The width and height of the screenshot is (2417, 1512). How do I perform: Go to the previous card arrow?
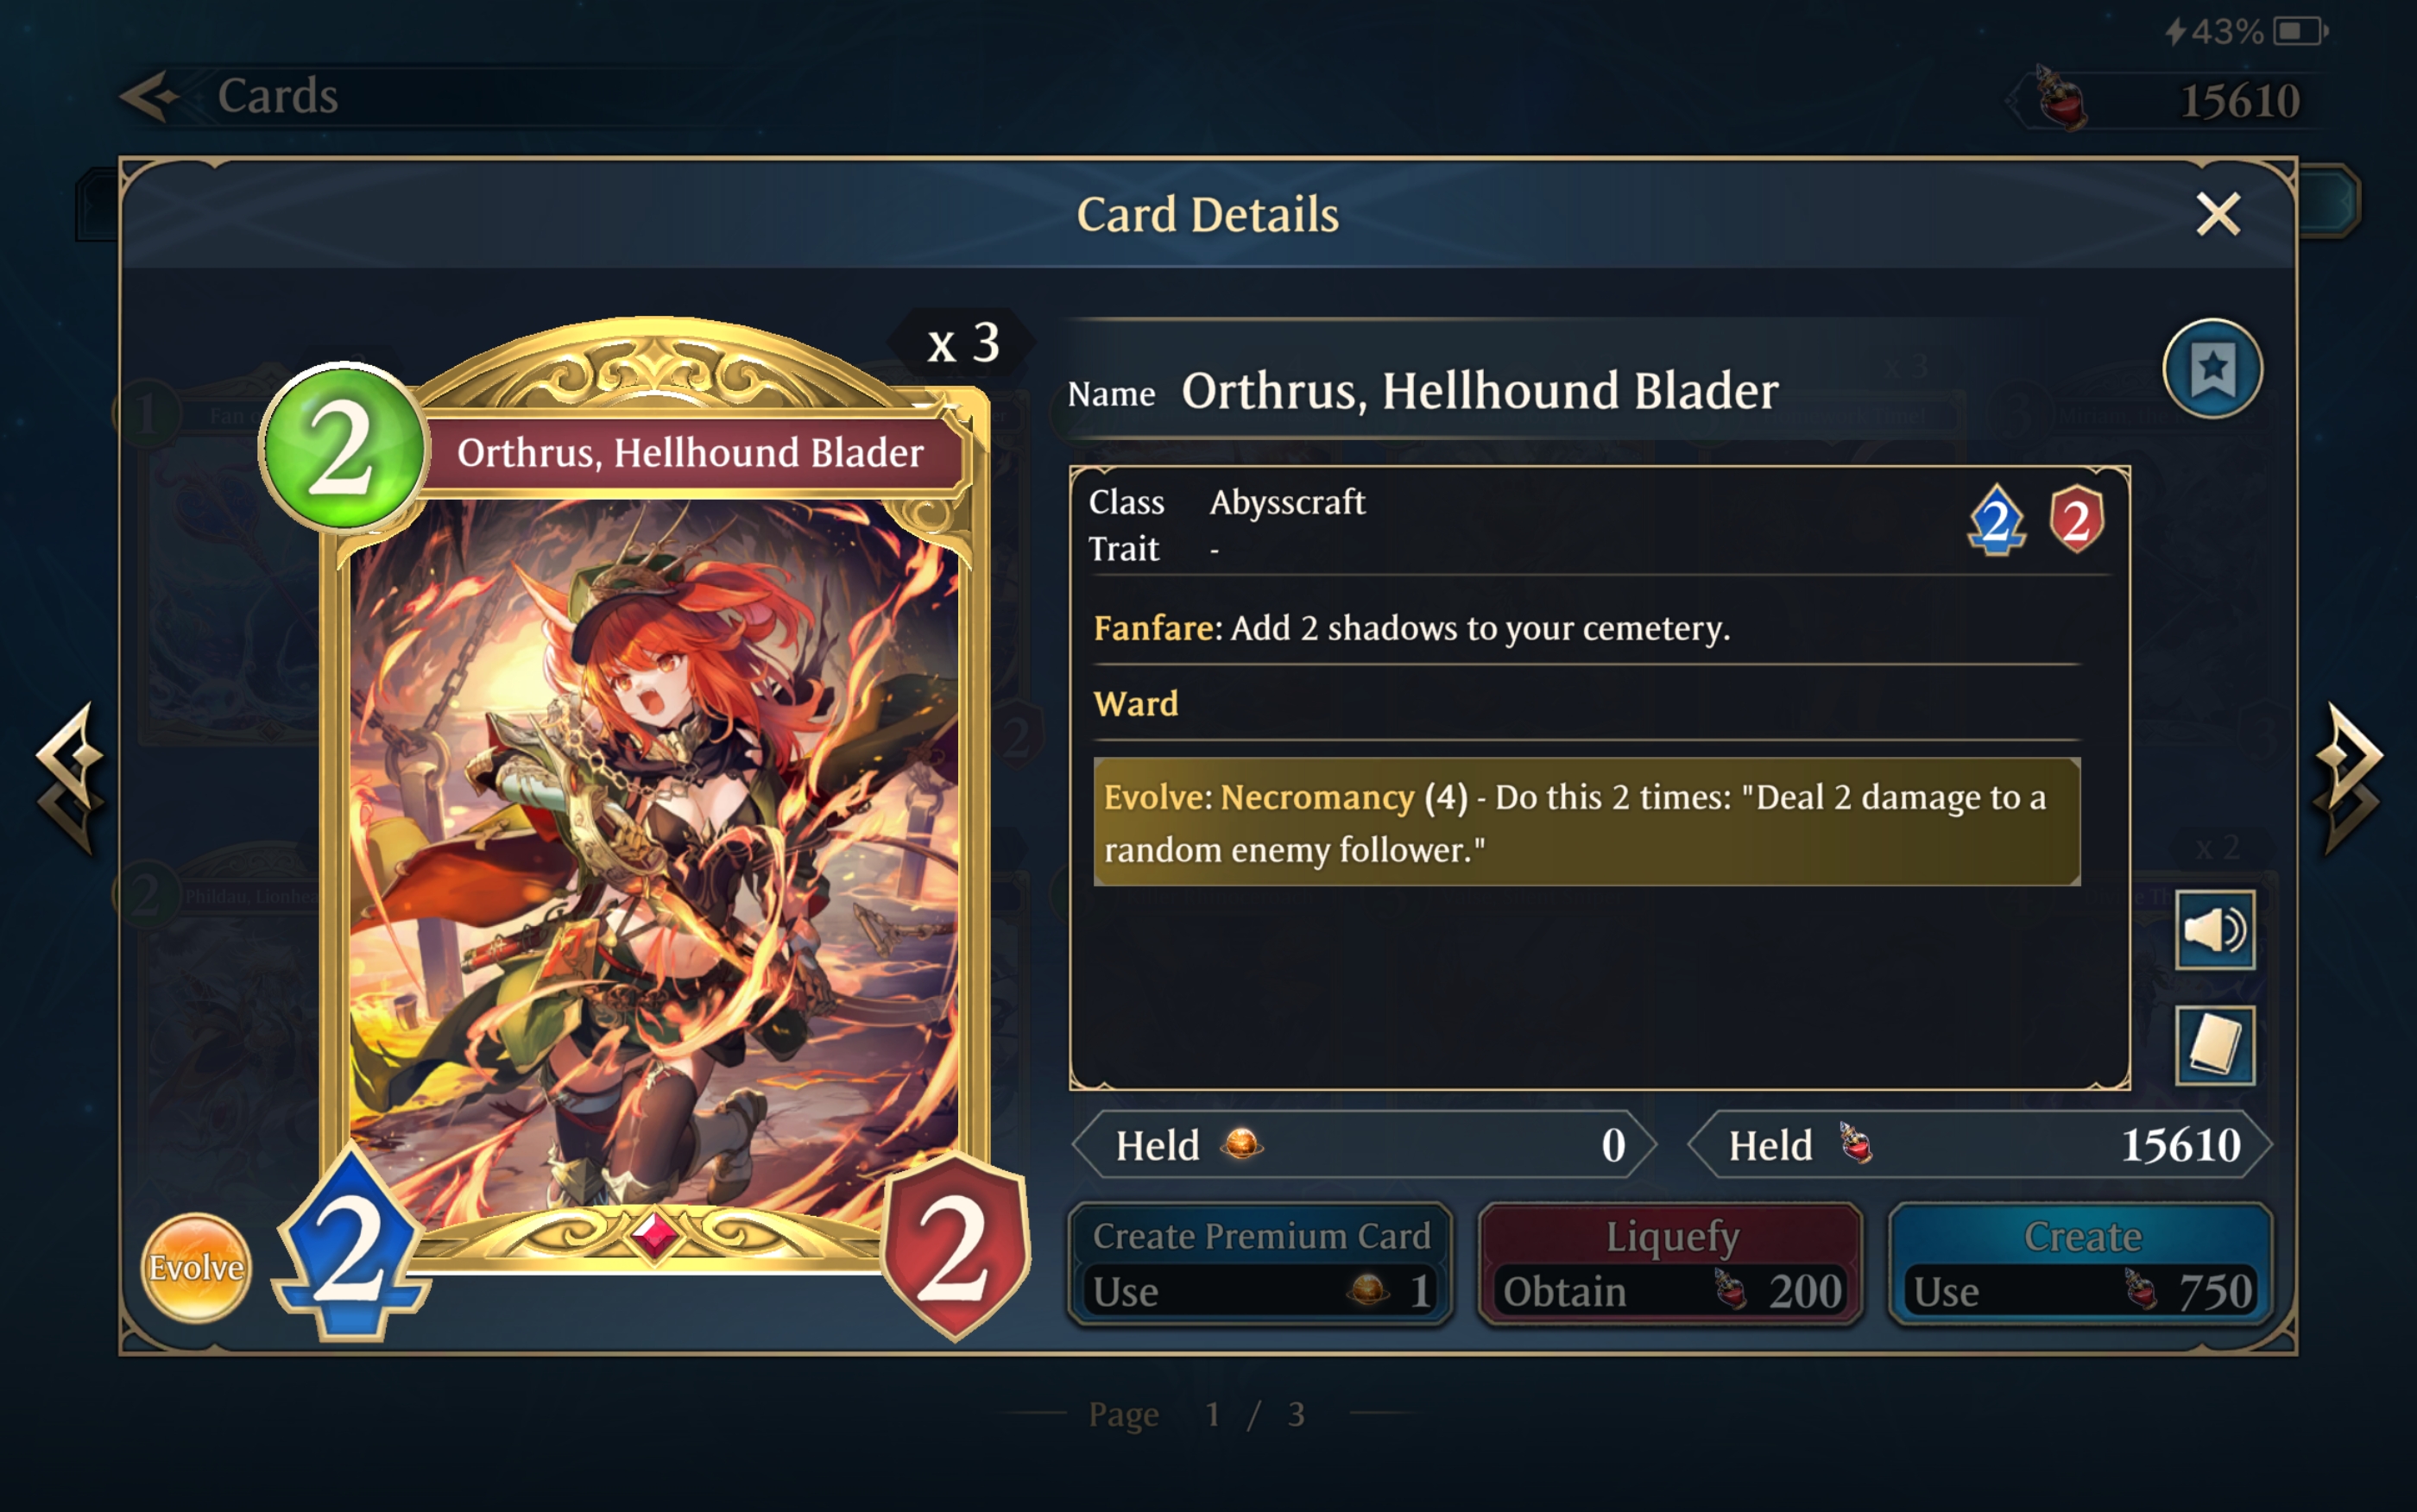pyautogui.click(x=70, y=778)
